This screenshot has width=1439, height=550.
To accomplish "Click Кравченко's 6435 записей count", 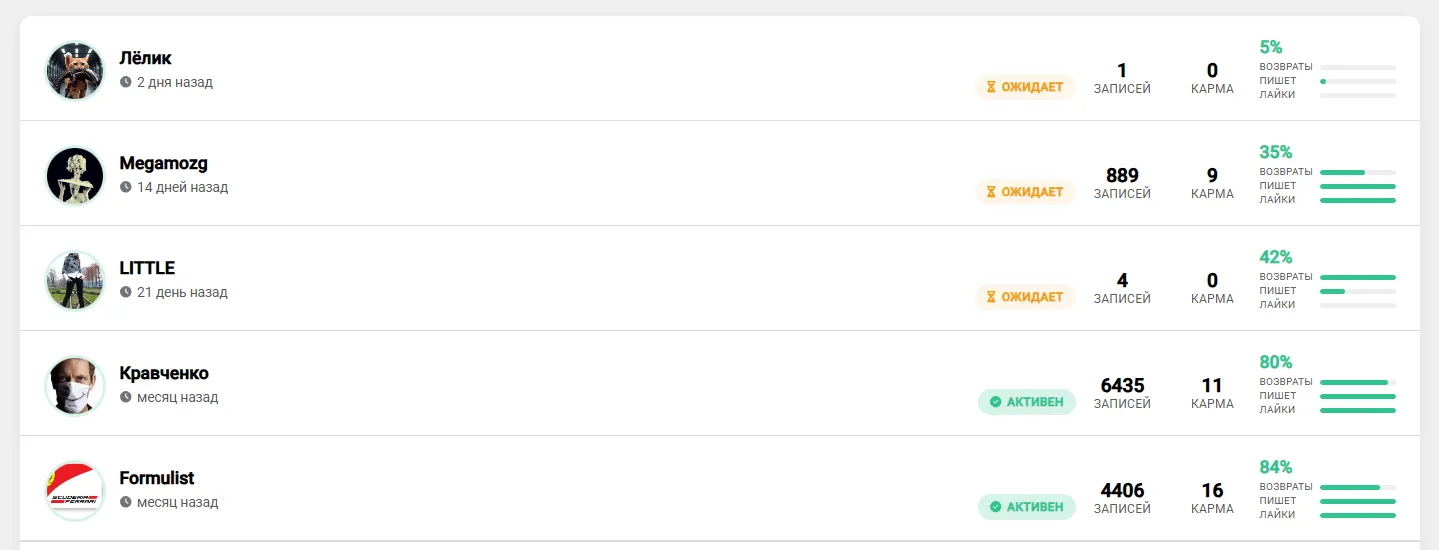I will [x=1122, y=386].
